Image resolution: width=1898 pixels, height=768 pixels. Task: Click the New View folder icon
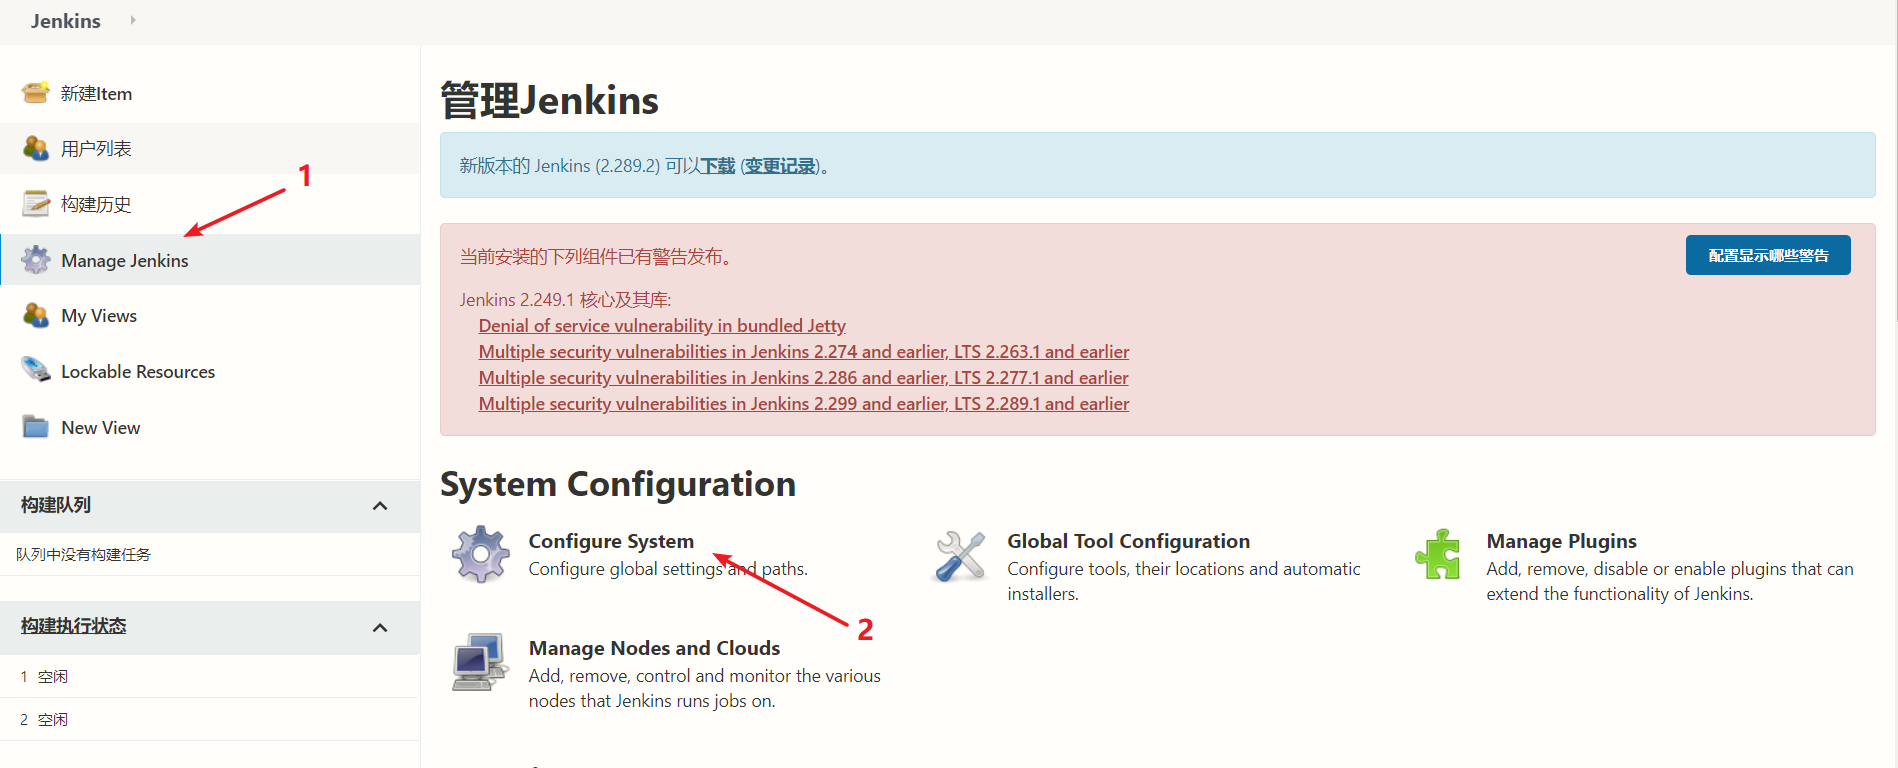36,427
